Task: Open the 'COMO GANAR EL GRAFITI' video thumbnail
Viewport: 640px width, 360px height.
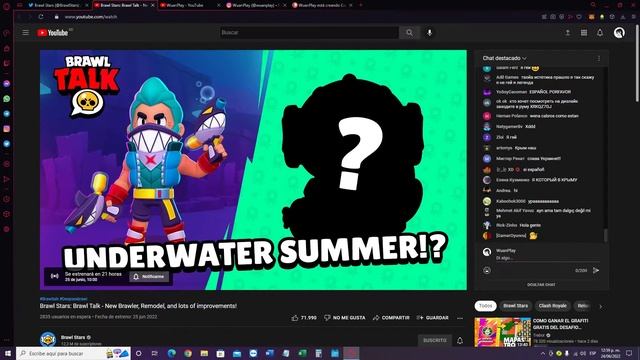Action: point(502,332)
